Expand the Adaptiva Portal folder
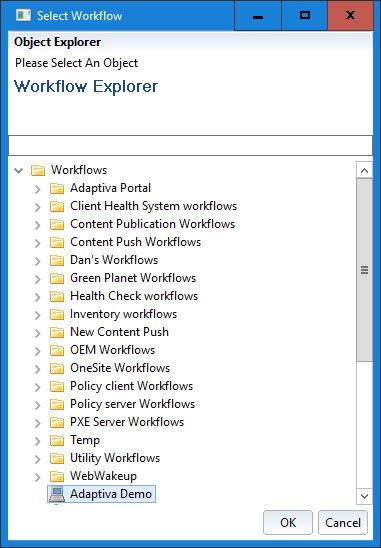Screen dimensions: 381x548 click(38, 189)
